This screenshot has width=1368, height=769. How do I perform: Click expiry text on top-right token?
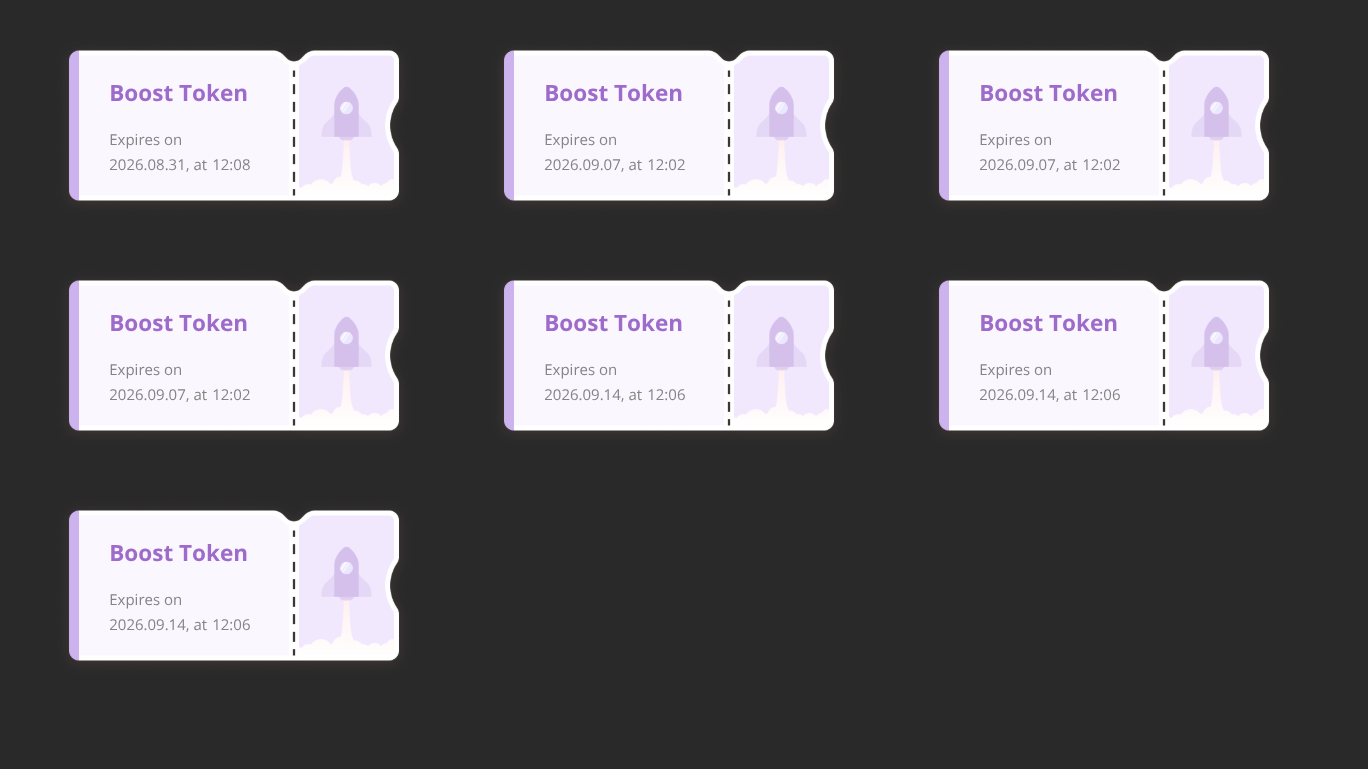(1050, 152)
